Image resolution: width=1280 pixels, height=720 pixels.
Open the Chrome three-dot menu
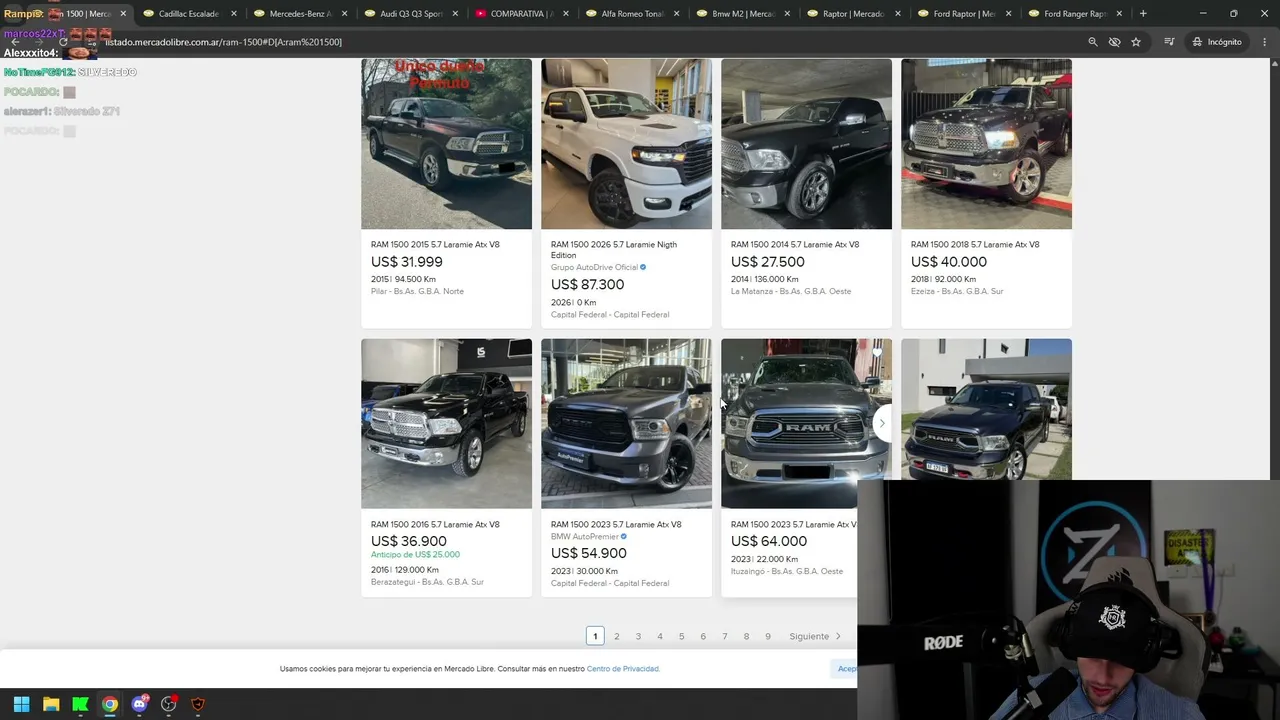tap(1265, 42)
